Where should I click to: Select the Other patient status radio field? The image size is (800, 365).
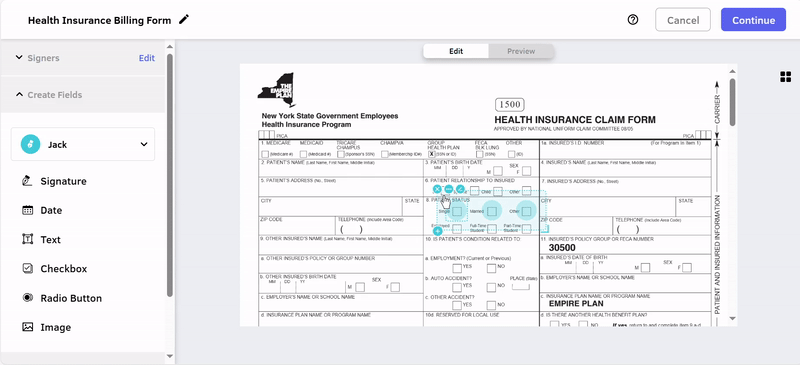coord(527,211)
